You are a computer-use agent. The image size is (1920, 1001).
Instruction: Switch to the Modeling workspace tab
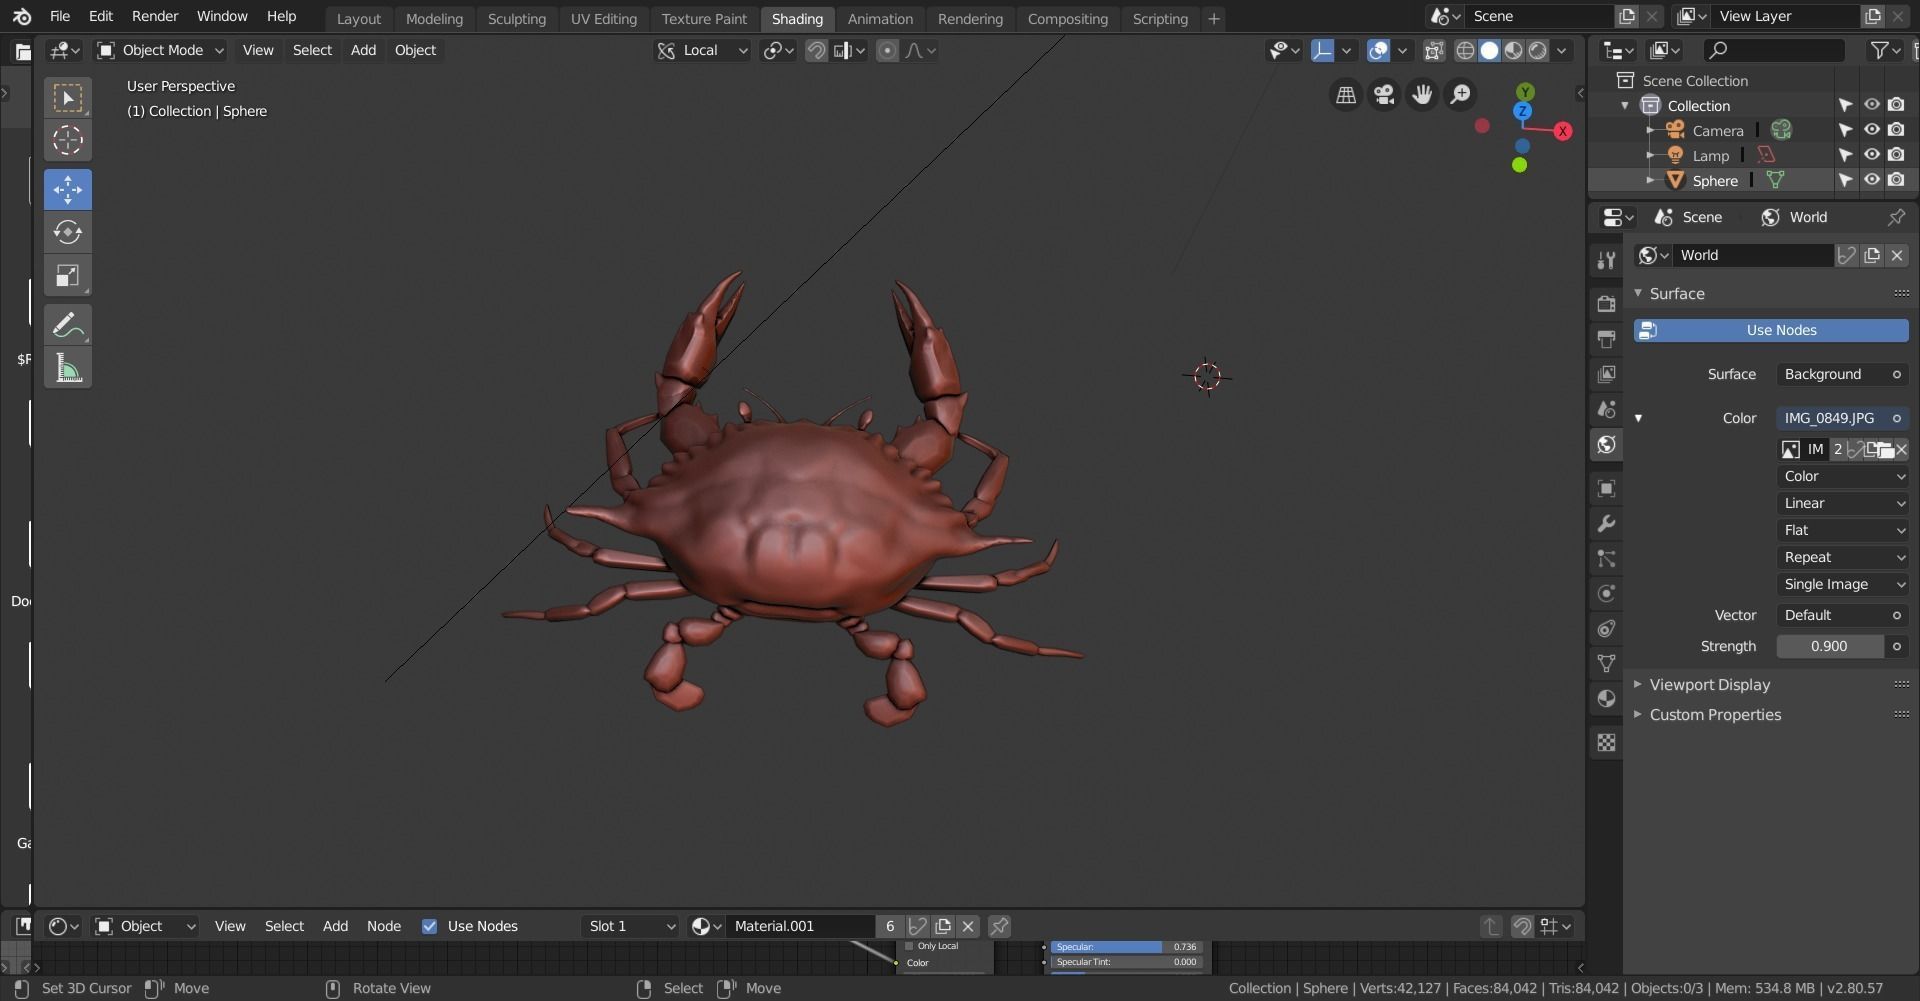coord(434,19)
